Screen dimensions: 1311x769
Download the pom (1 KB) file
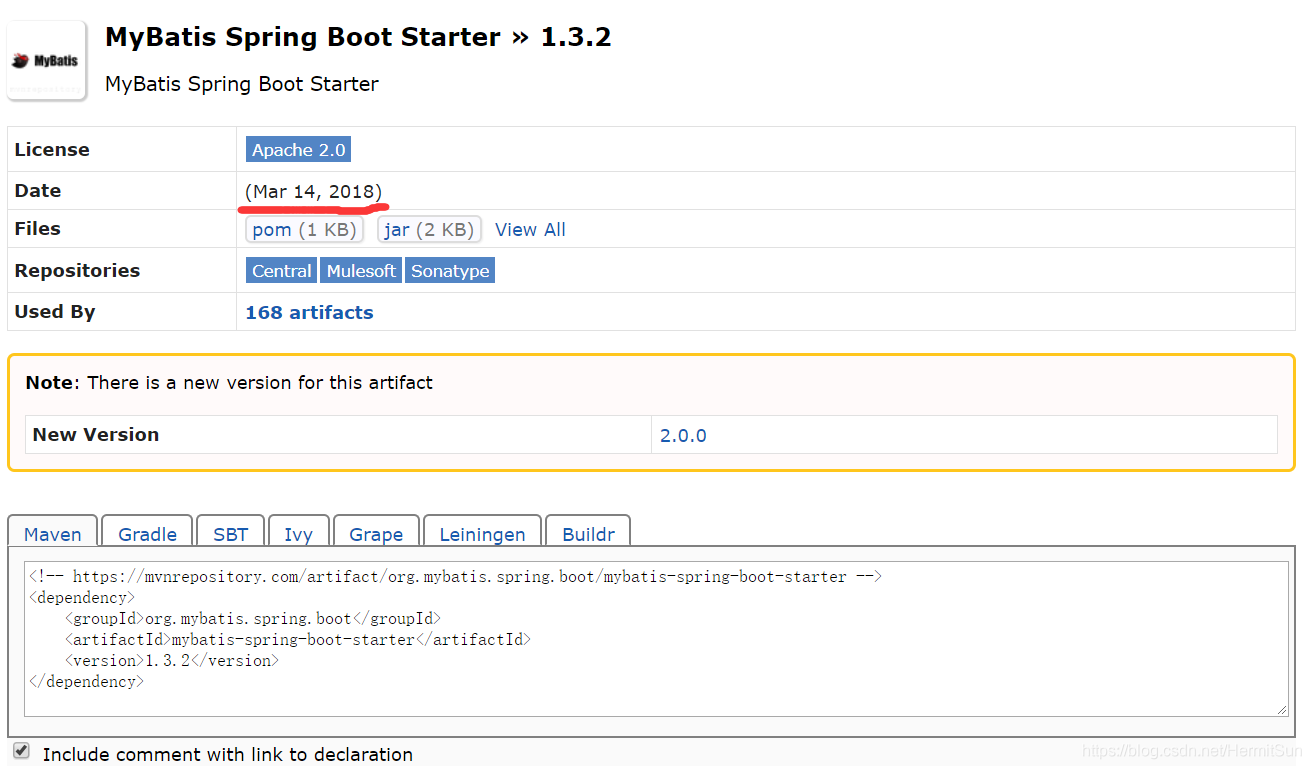point(304,230)
